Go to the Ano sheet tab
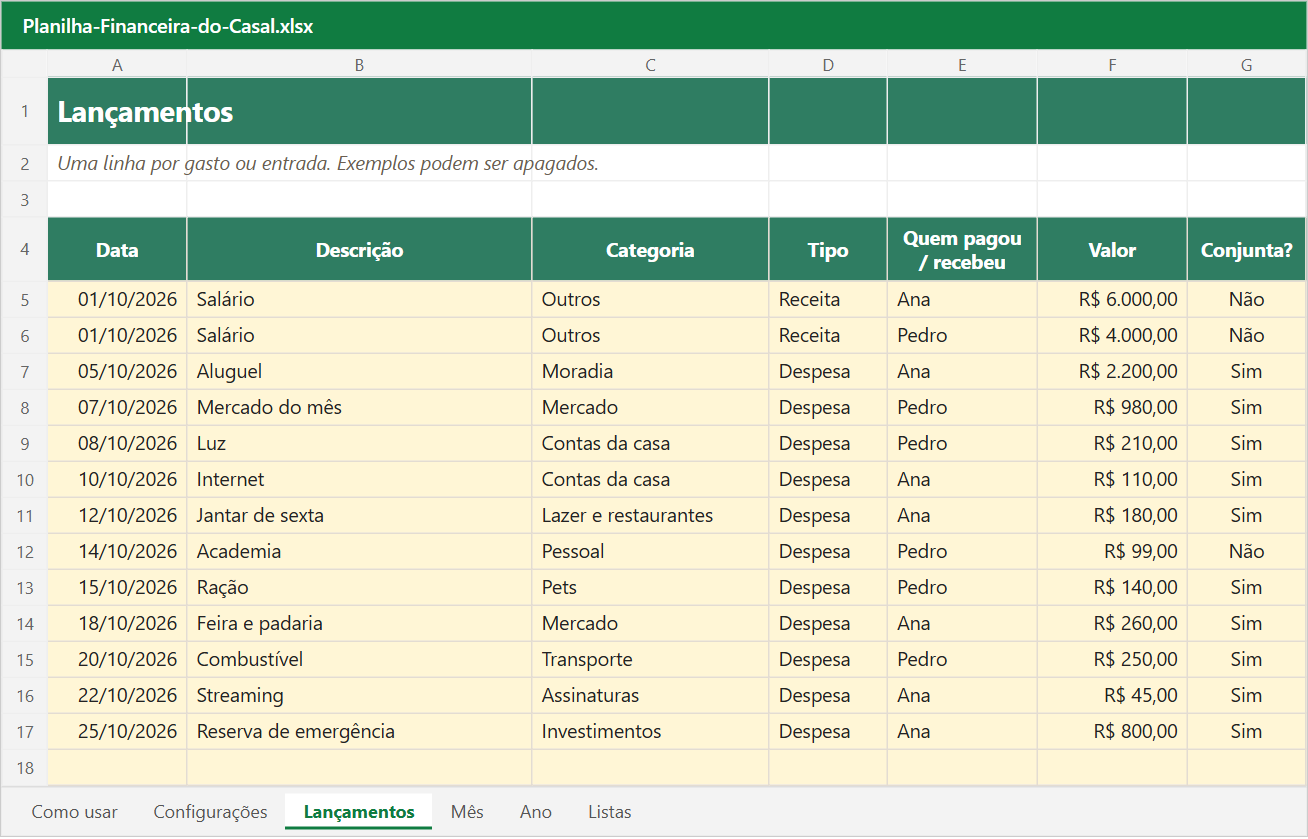1308x839 pixels. pos(536,812)
